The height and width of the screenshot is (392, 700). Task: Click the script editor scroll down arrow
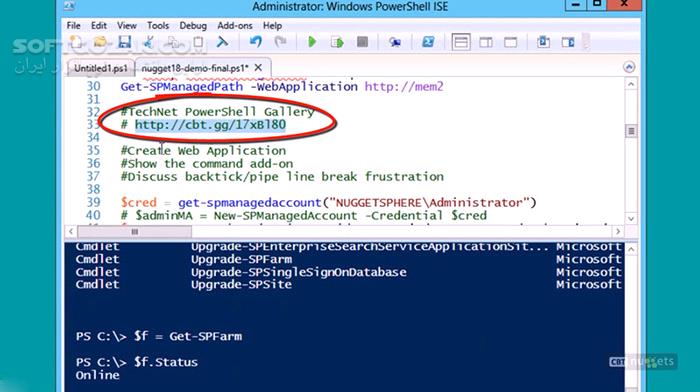point(631,219)
